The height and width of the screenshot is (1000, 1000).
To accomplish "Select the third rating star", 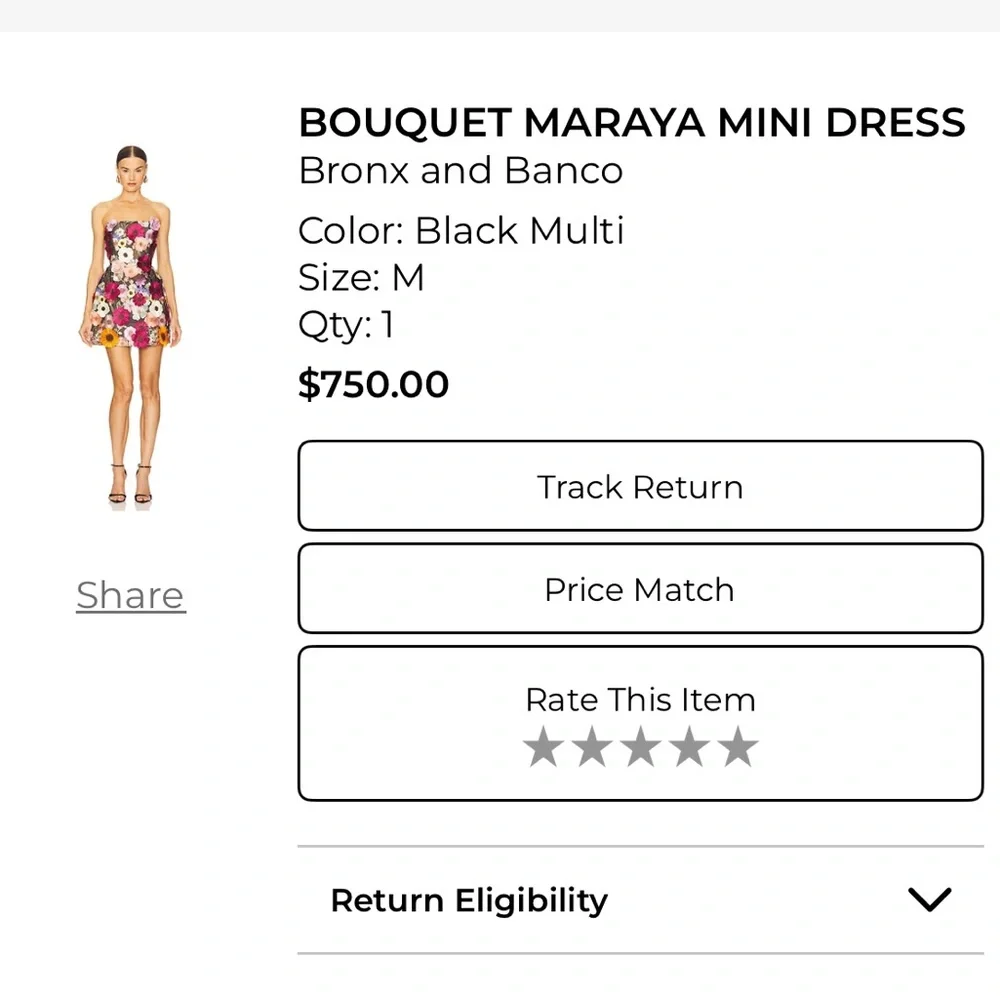I will [641, 746].
